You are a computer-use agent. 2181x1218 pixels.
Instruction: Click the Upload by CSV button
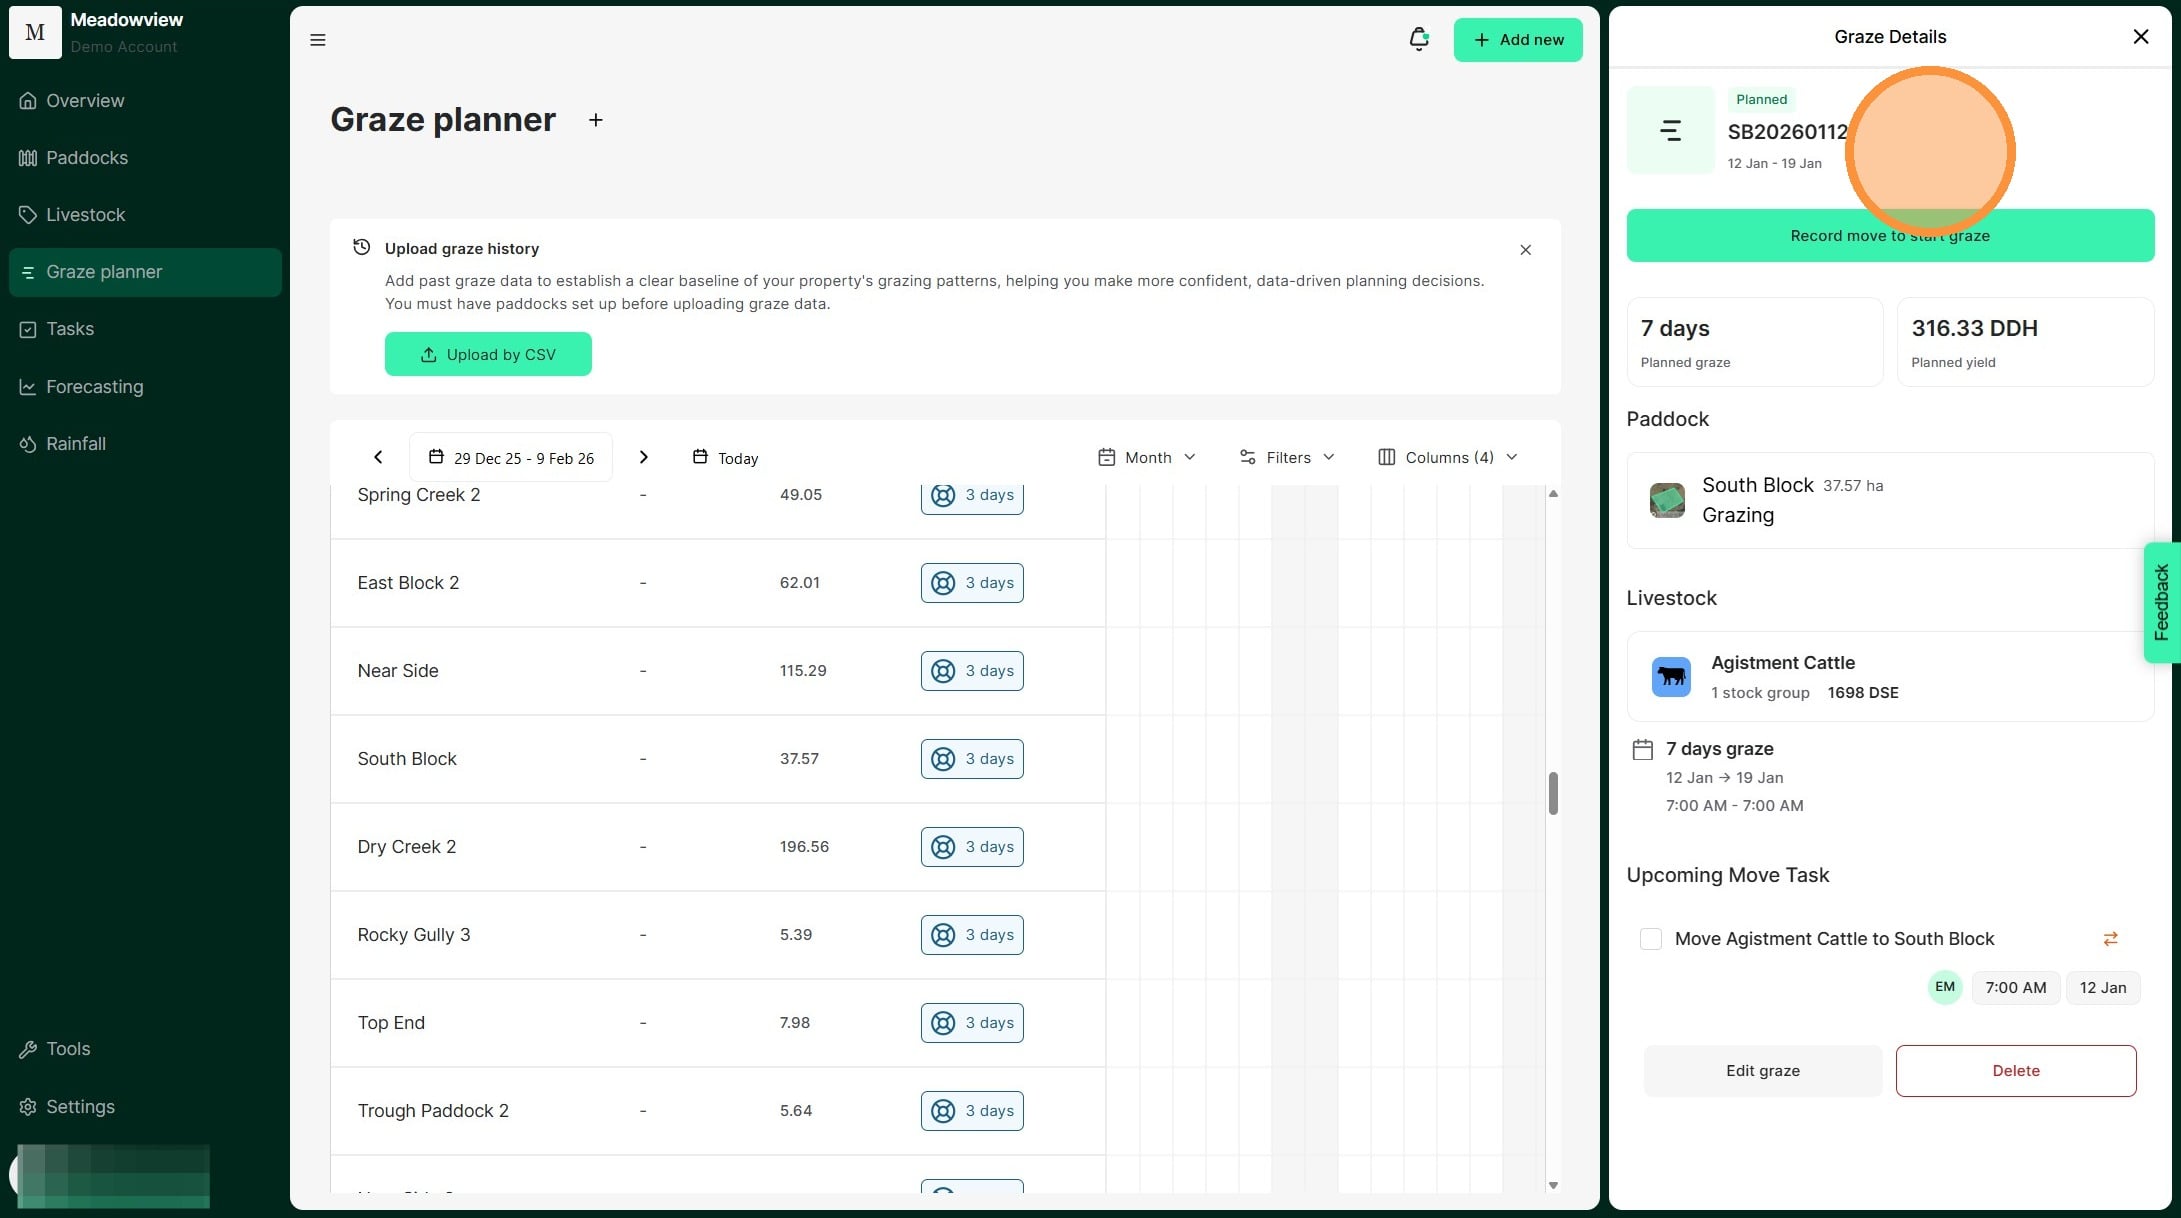pos(488,354)
